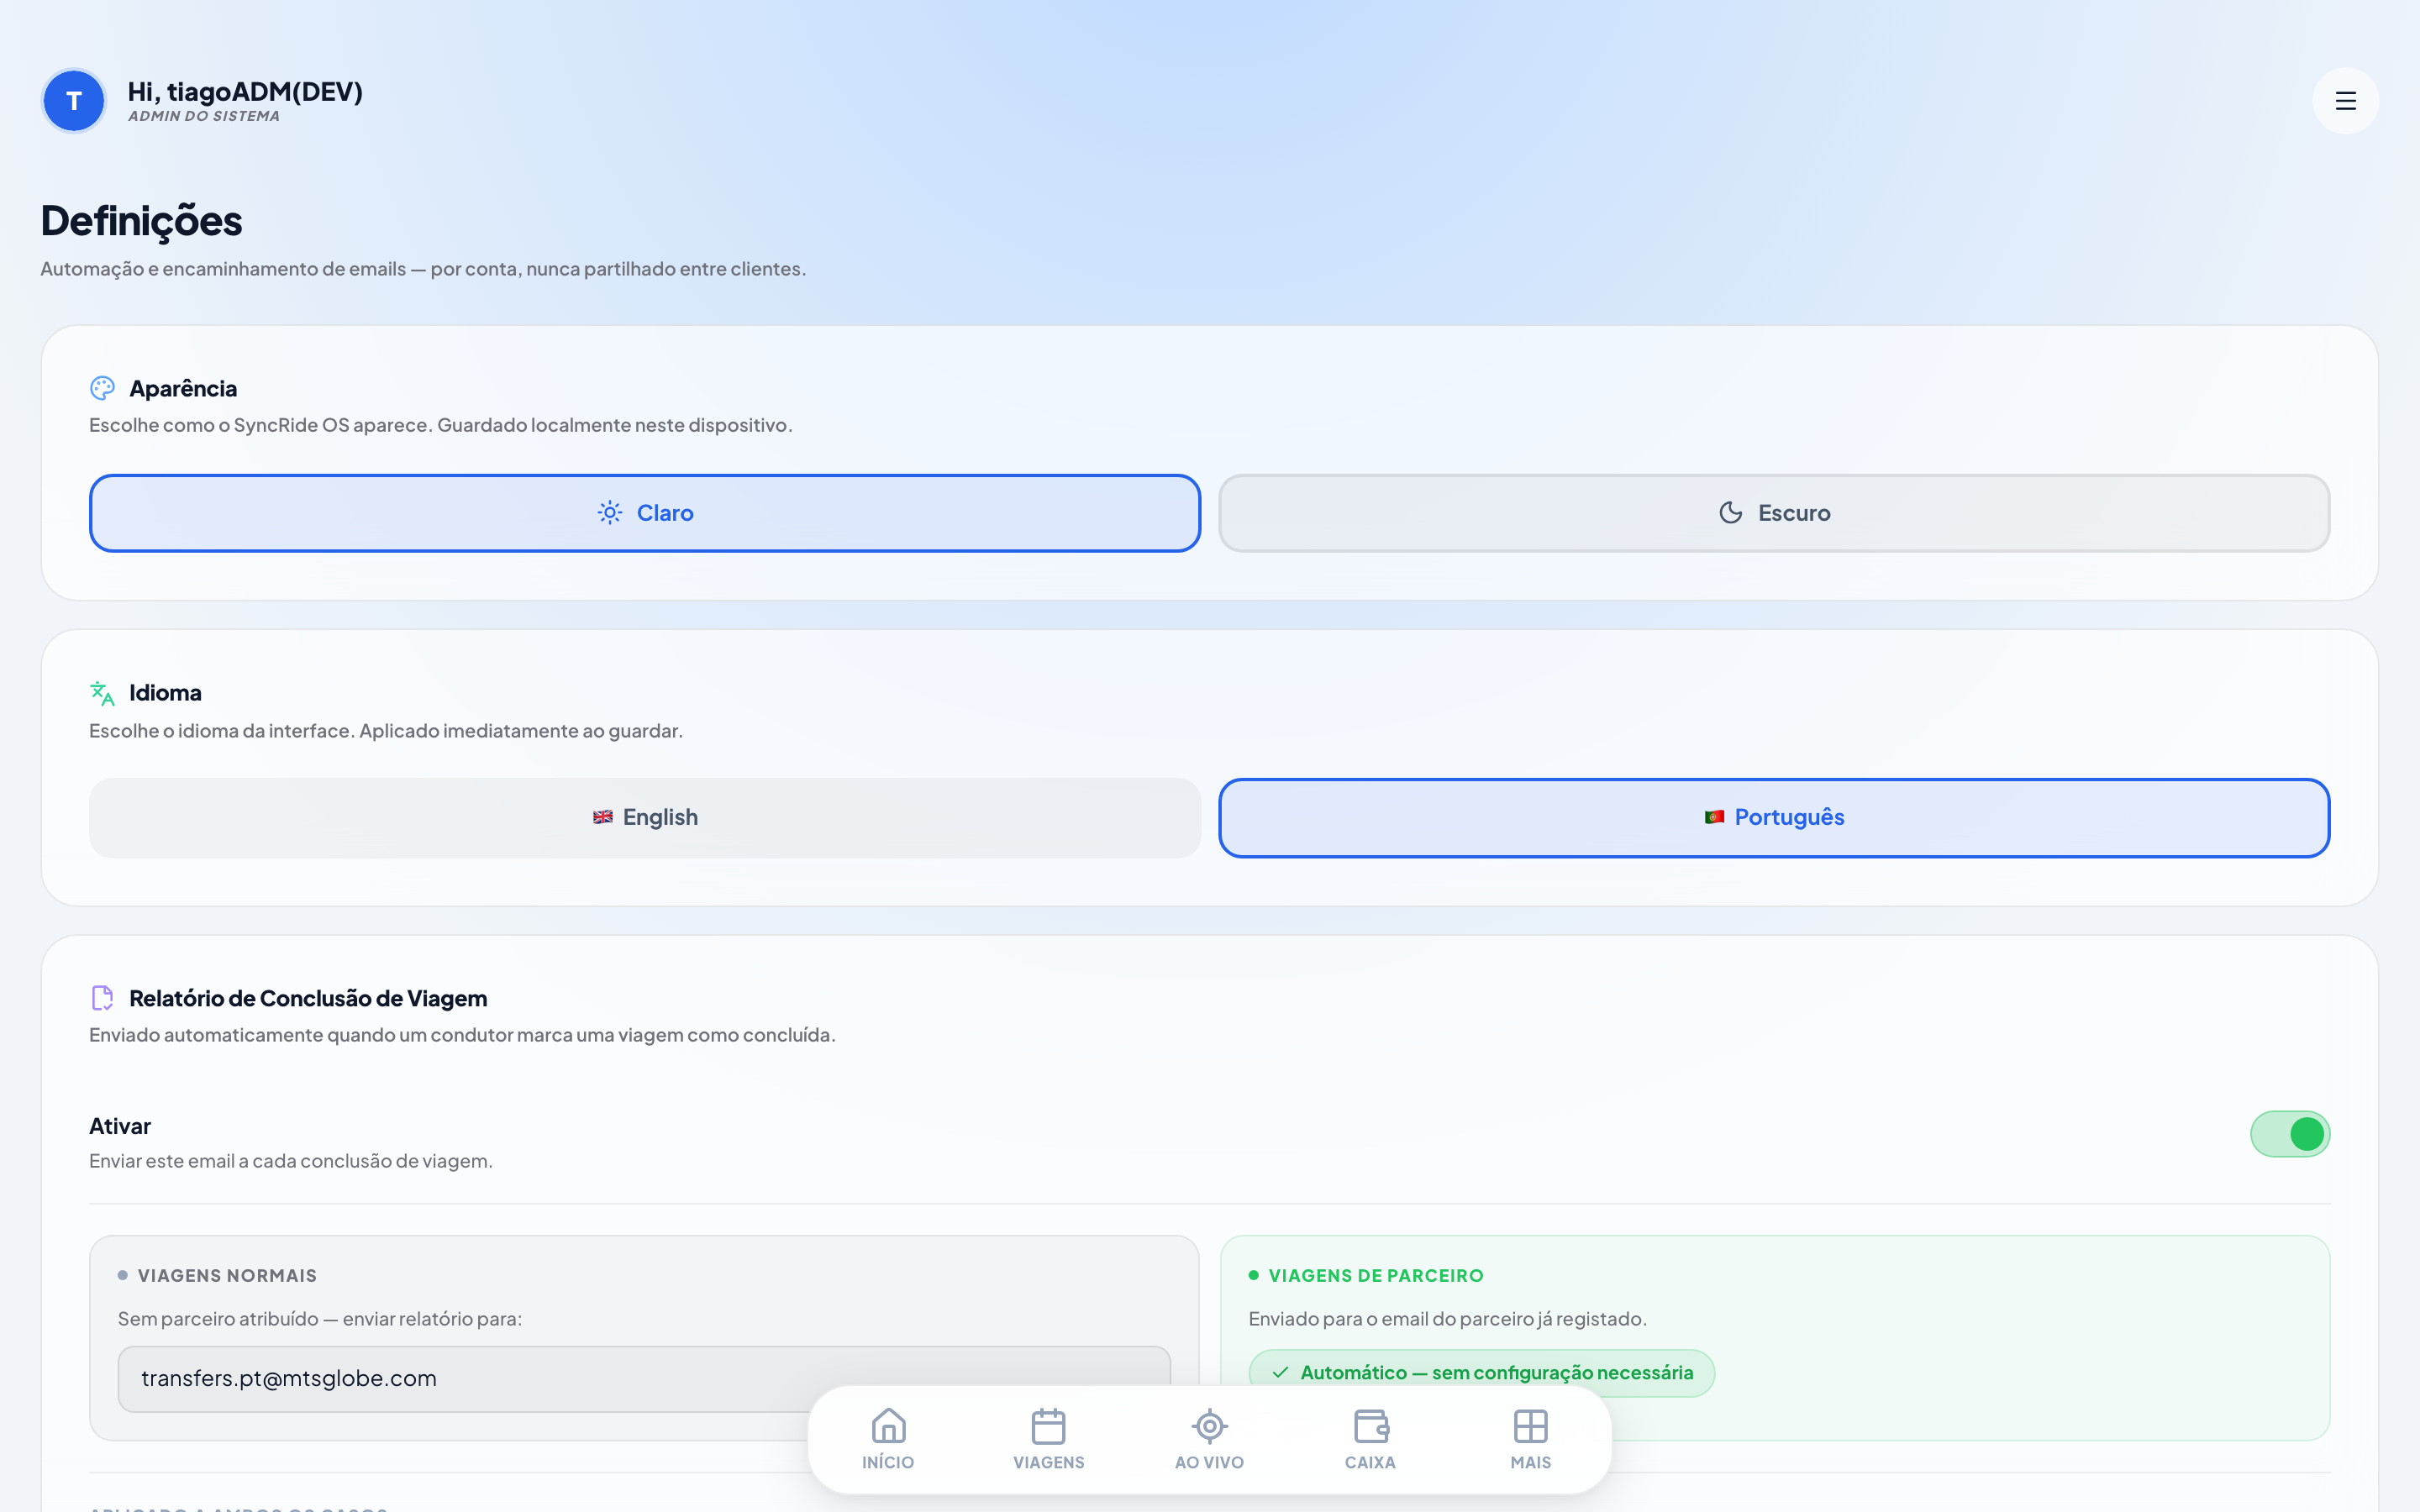The width and height of the screenshot is (2420, 1512).
Task: Click the checkmark icon in Automático badge
Action: click(x=1280, y=1373)
